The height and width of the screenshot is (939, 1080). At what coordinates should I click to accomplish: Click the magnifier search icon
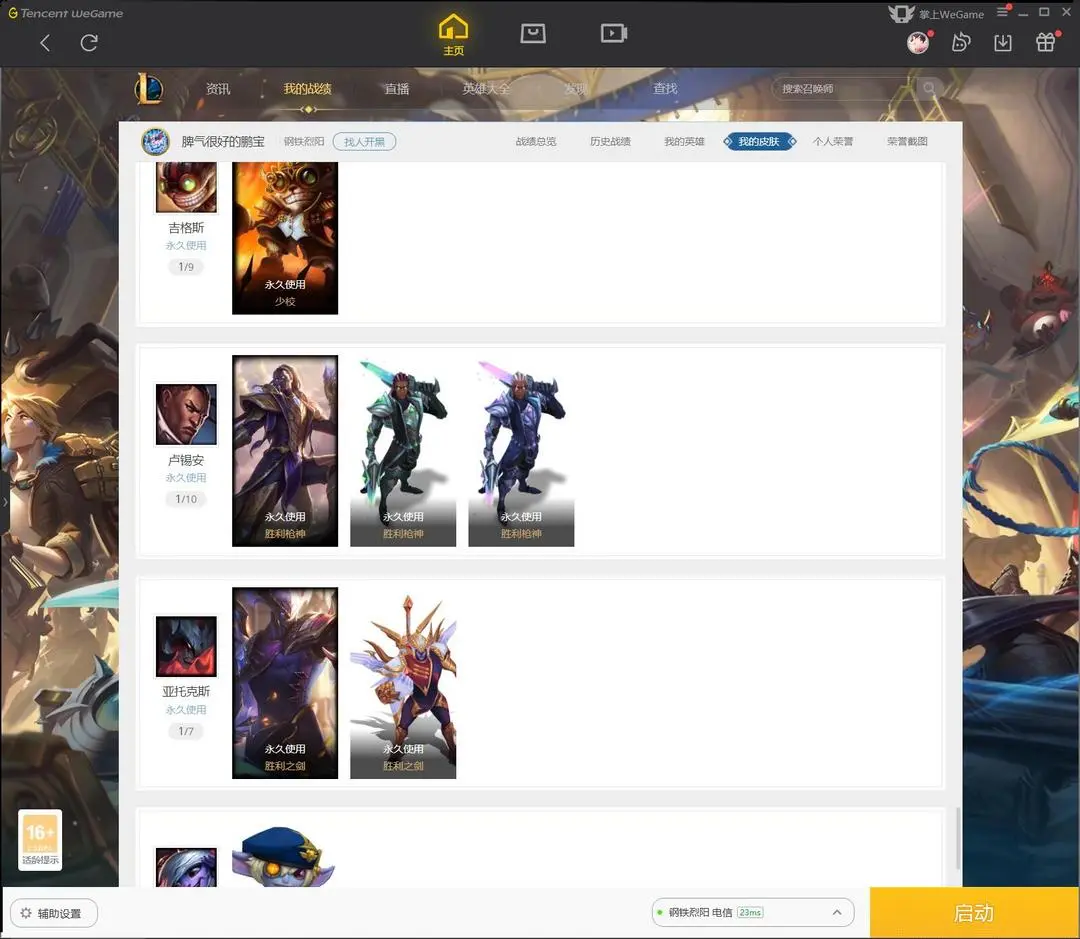[929, 88]
